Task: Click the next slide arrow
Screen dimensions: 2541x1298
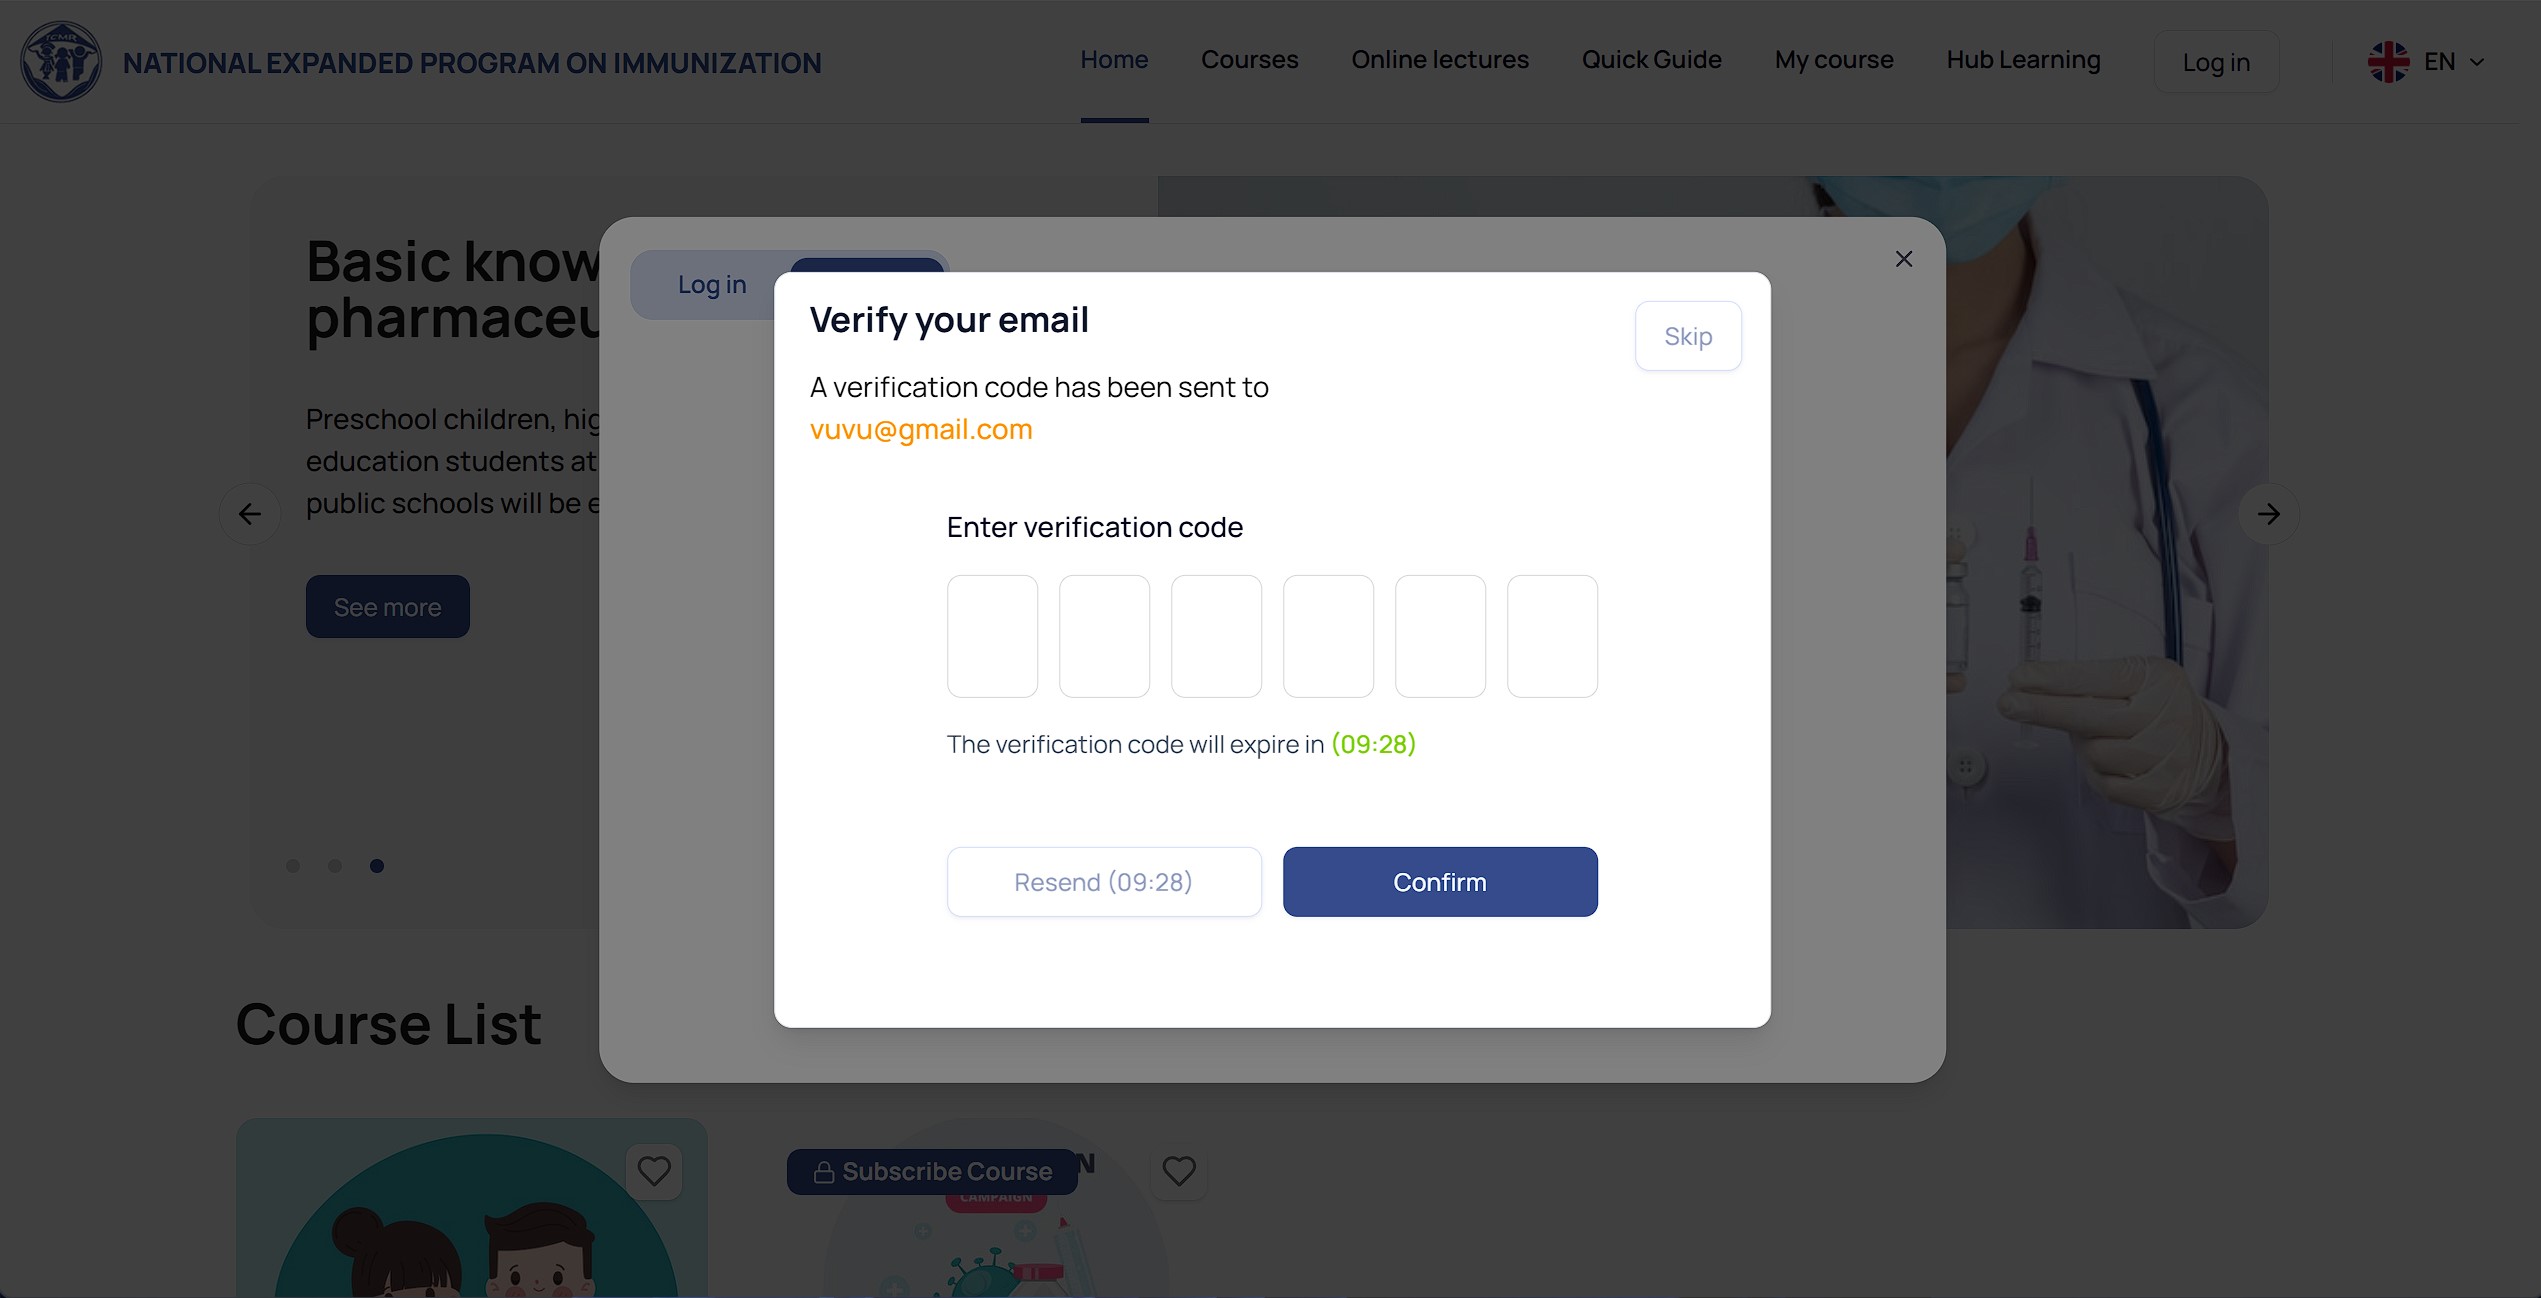Action: pyautogui.click(x=2268, y=514)
